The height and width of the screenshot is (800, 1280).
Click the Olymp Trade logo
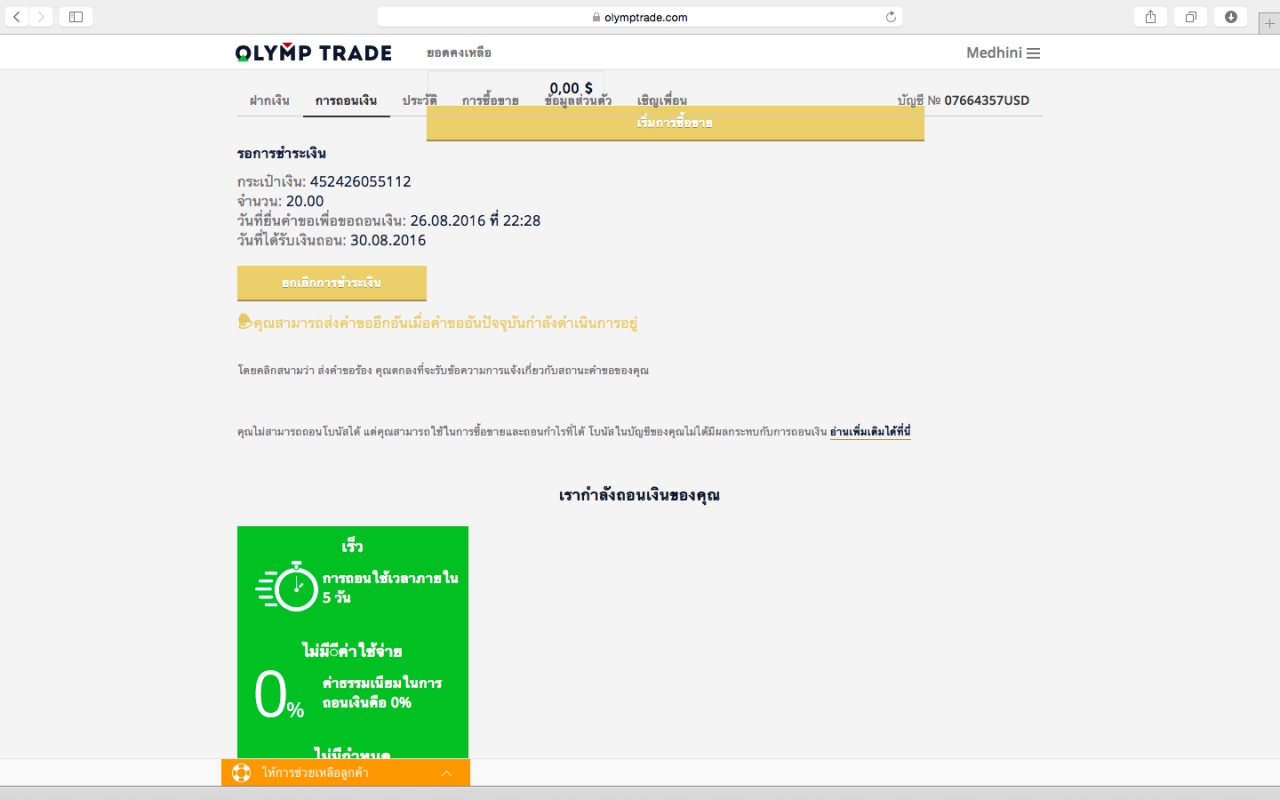tap(313, 53)
